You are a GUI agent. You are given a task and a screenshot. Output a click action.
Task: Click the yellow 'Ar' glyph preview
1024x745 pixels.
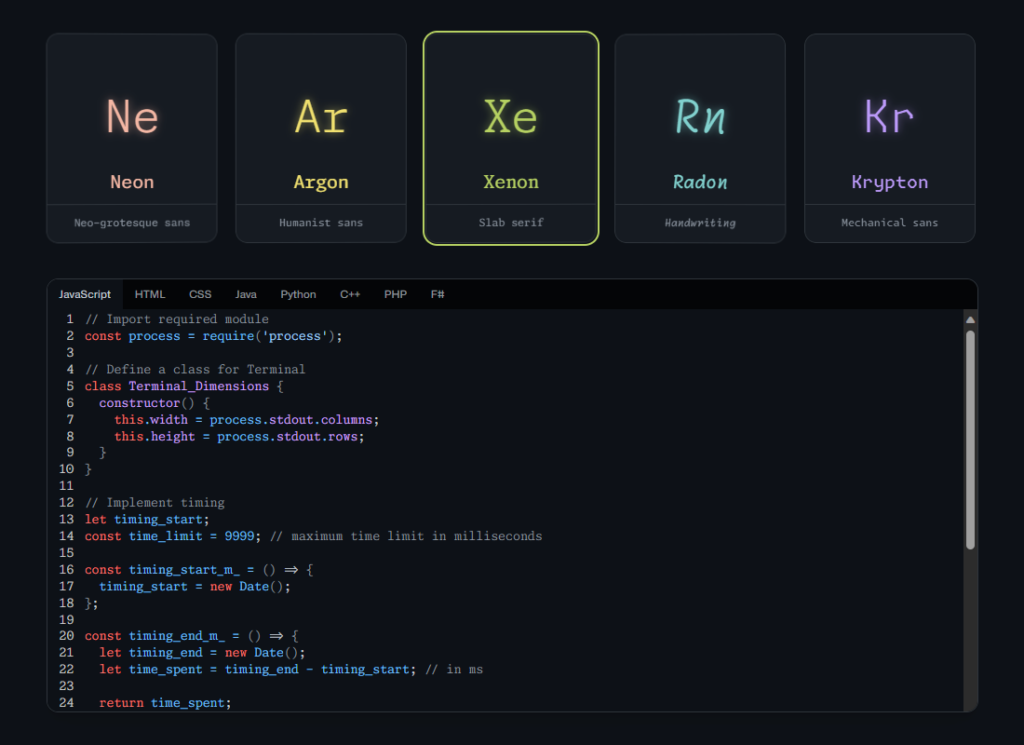click(x=321, y=117)
